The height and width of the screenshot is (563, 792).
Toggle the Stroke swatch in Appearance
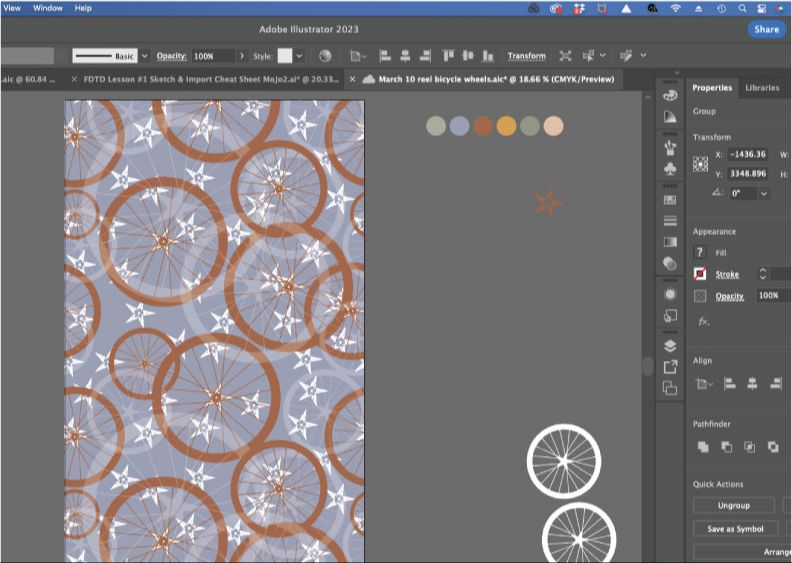click(x=700, y=274)
